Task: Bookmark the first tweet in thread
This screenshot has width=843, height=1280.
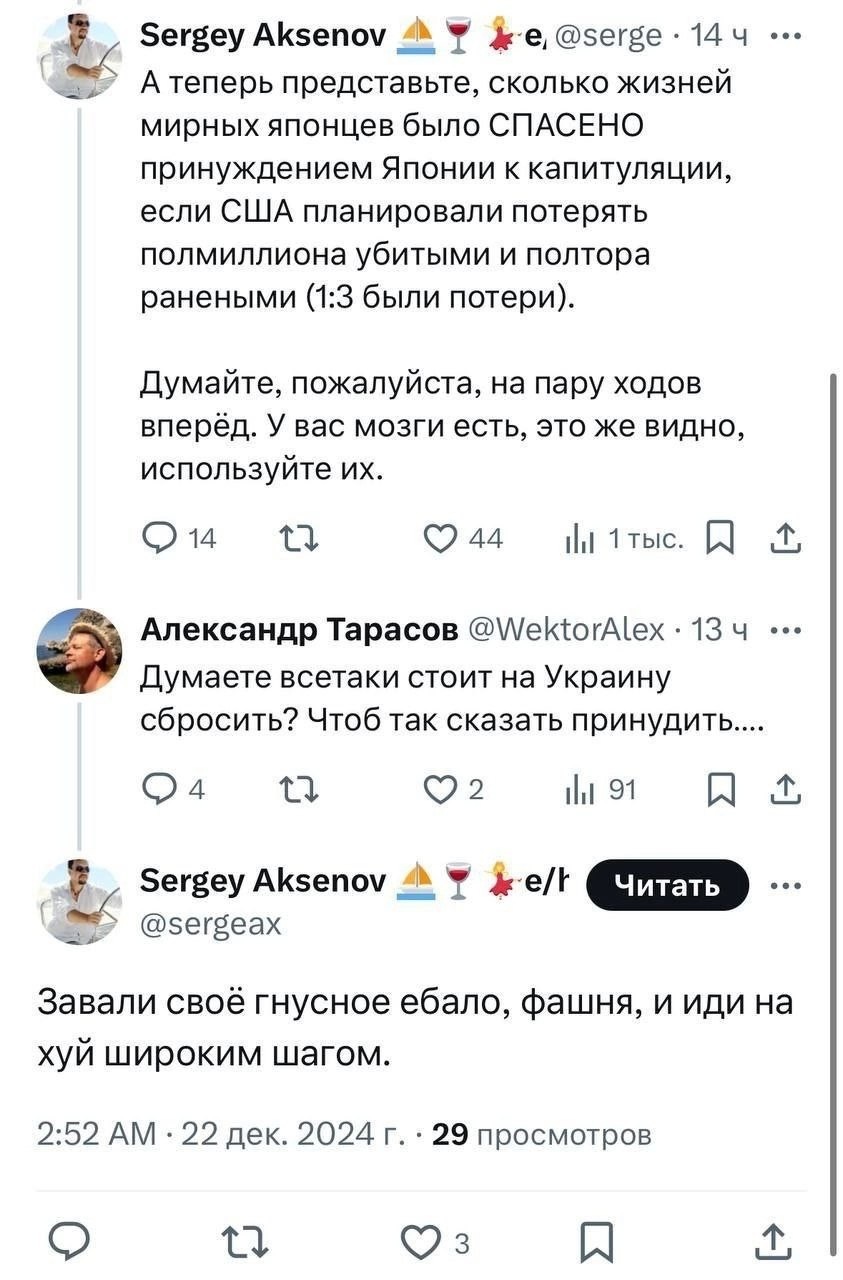Action: point(719,539)
